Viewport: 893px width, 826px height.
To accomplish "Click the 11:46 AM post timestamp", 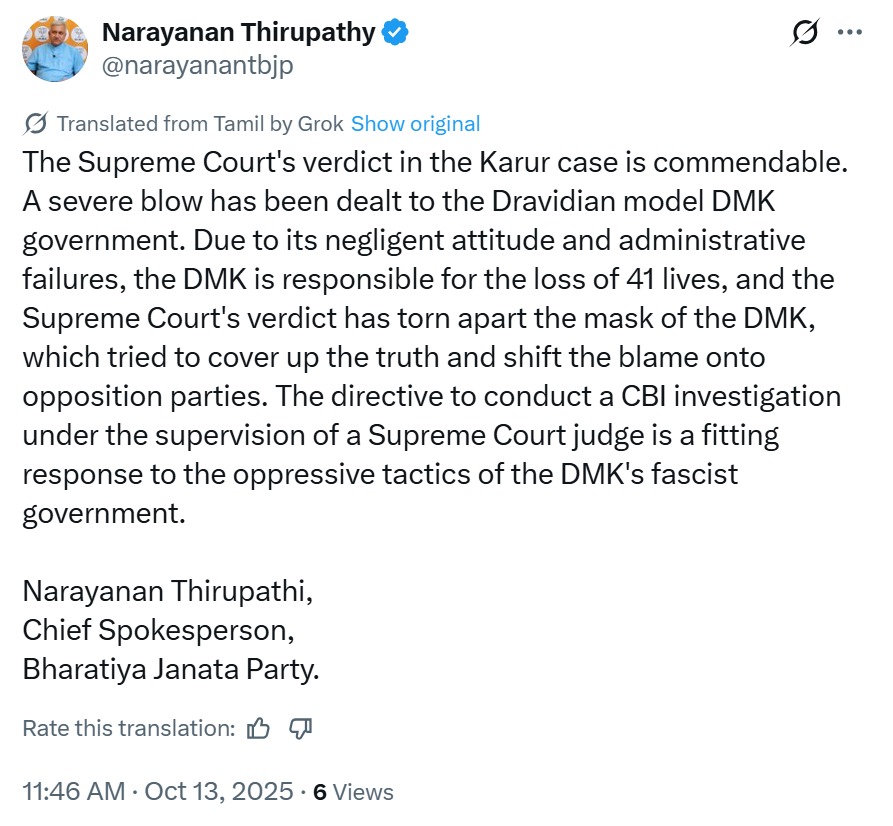I will [73, 792].
